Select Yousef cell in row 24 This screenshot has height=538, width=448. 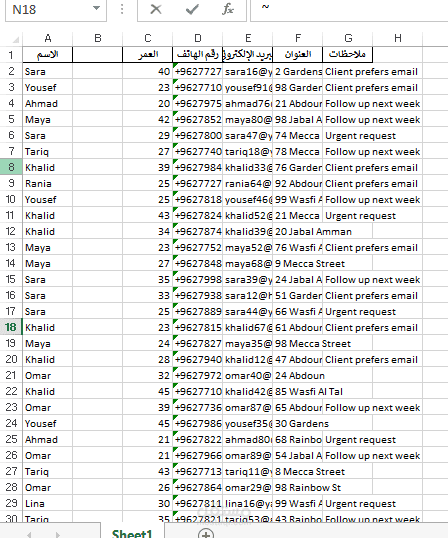tap(48, 423)
